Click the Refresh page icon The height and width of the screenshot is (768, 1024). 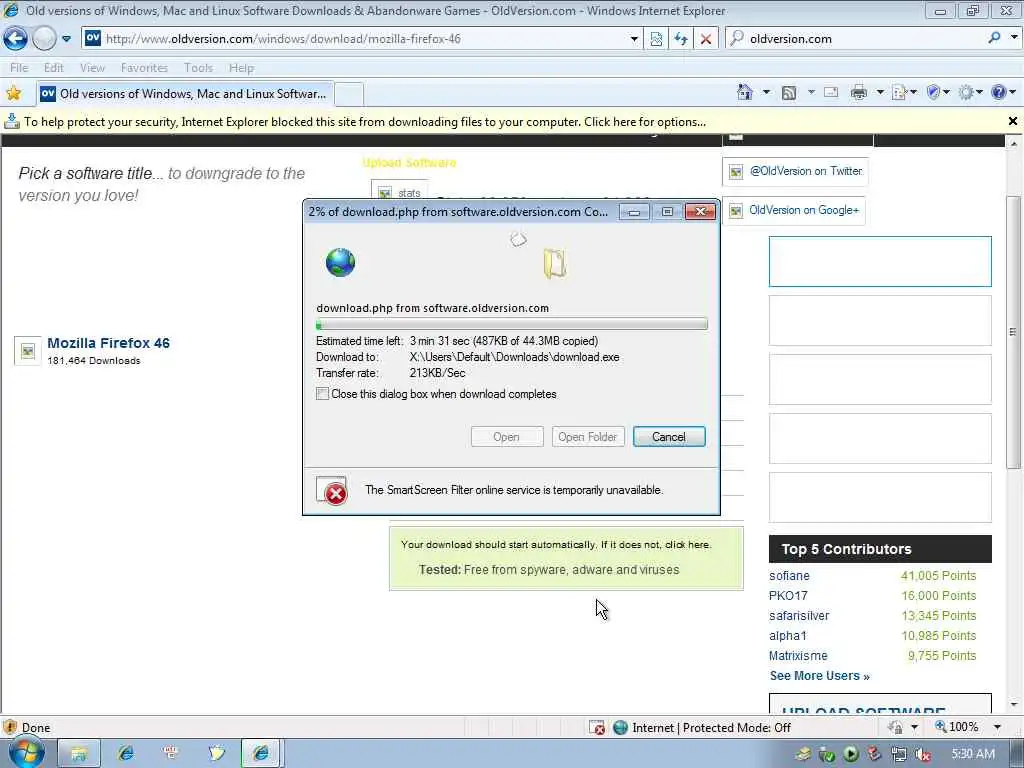pyautogui.click(x=681, y=39)
